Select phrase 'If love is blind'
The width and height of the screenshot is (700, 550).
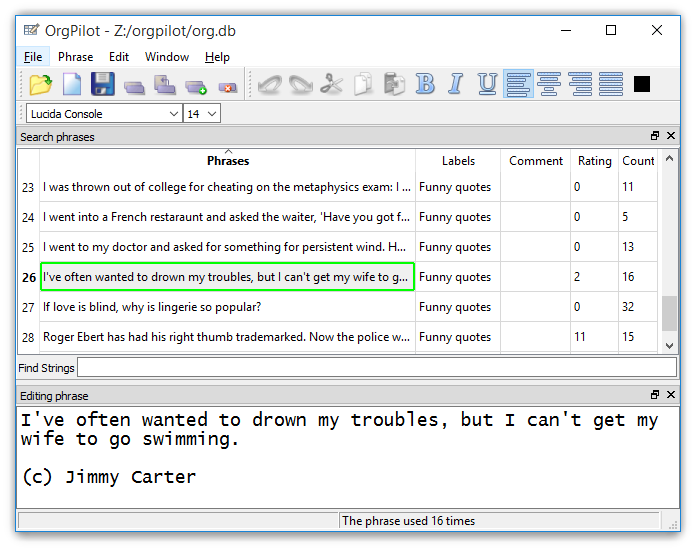click(x=227, y=307)
